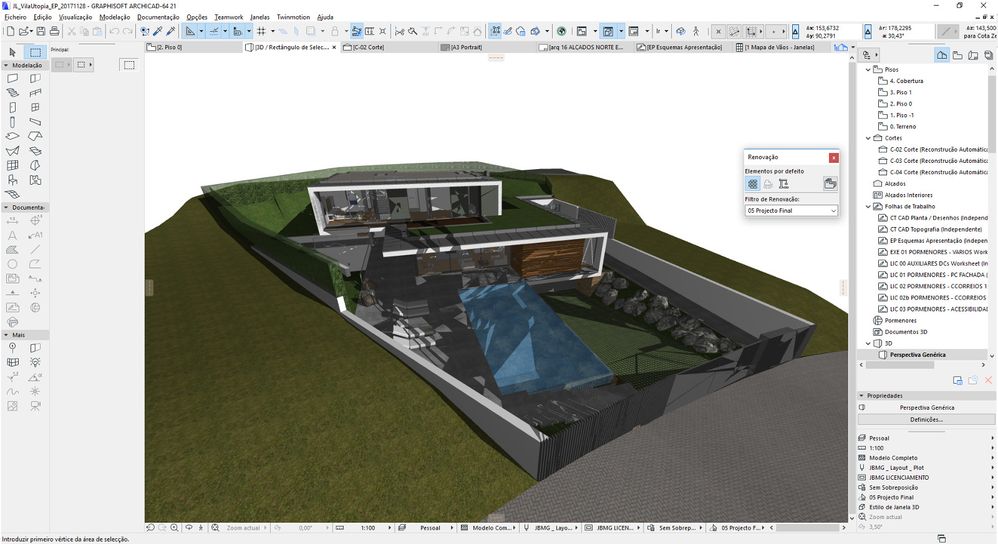Toggle the grid snap (#) toolbar button

coord(261,31)
